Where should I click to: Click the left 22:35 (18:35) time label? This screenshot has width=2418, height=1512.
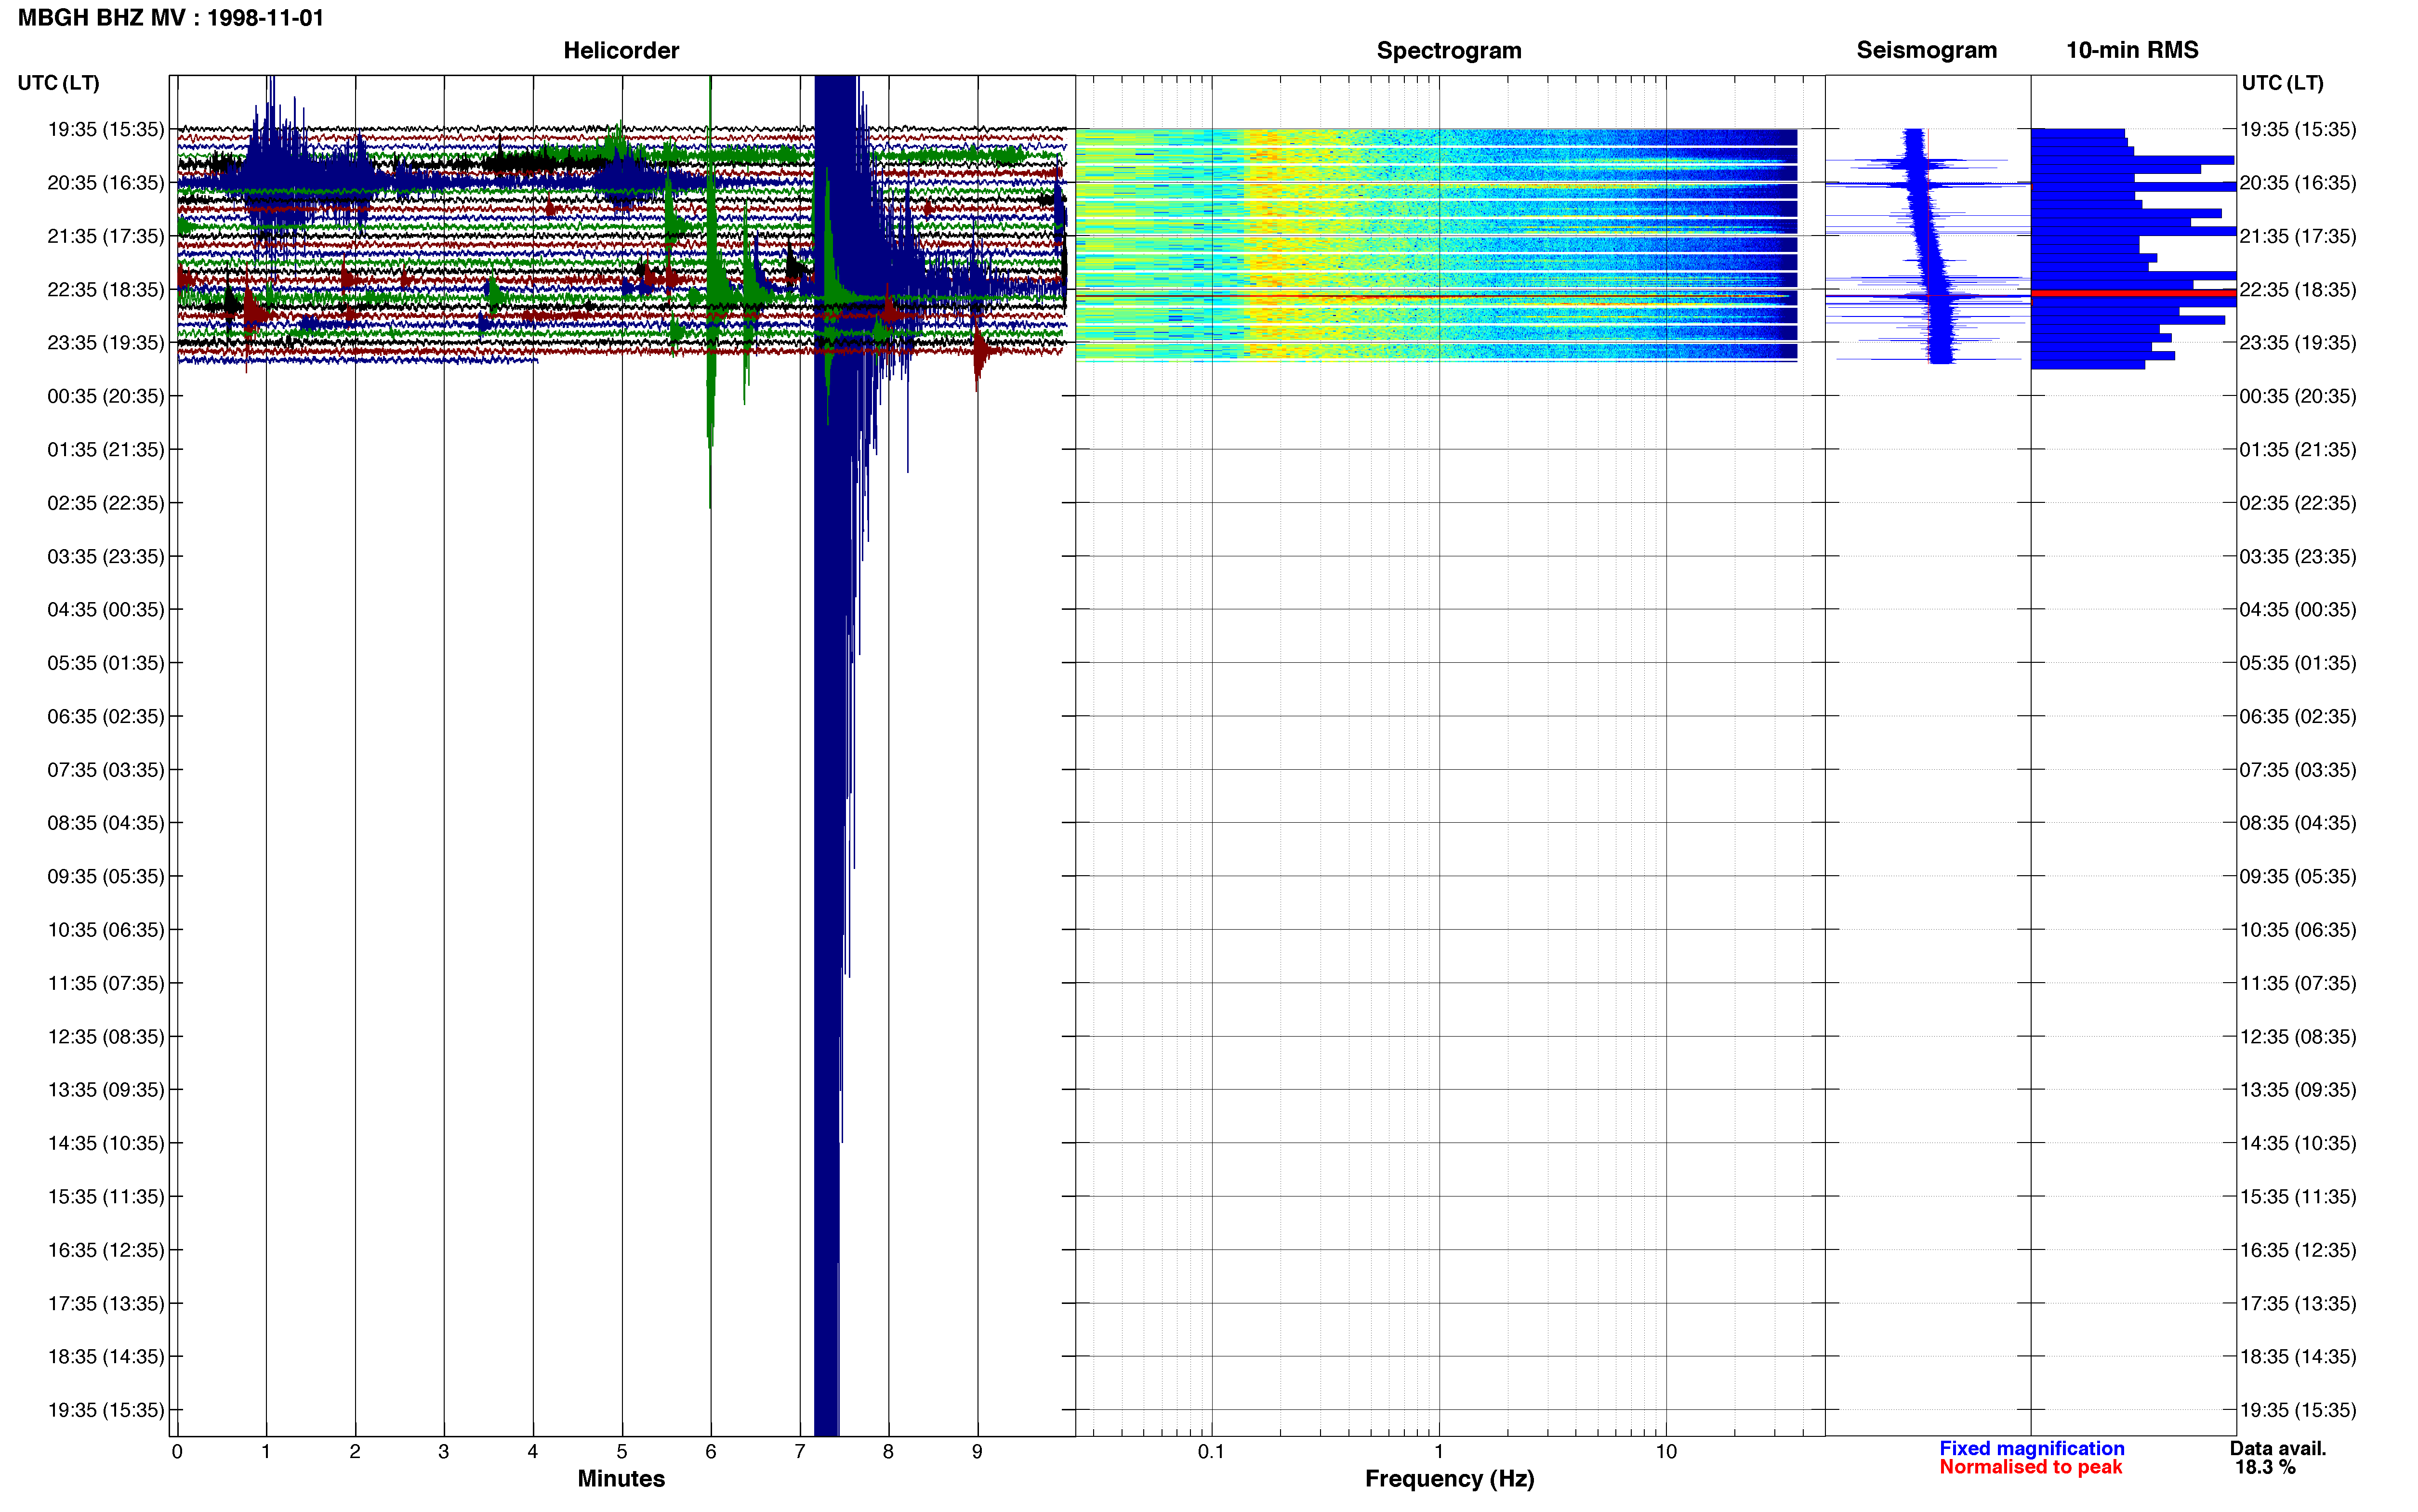(x=106, y=290)
